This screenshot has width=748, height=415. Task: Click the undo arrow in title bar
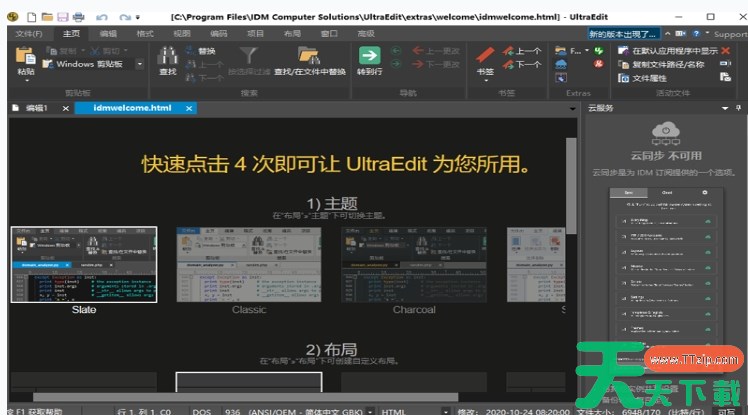101,17
